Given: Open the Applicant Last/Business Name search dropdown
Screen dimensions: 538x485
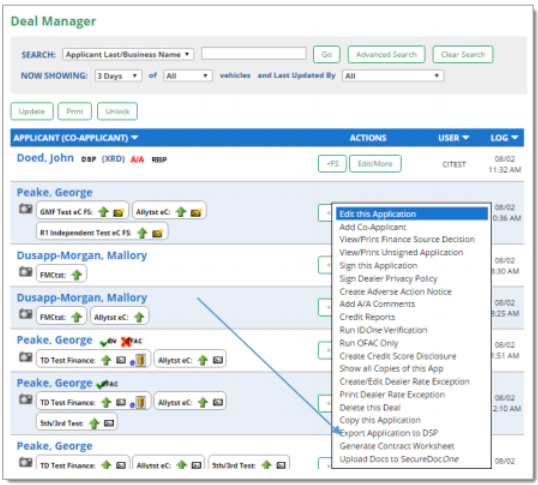Looking at the screenshot, I should pyautogui.click(x=128, y=54).
